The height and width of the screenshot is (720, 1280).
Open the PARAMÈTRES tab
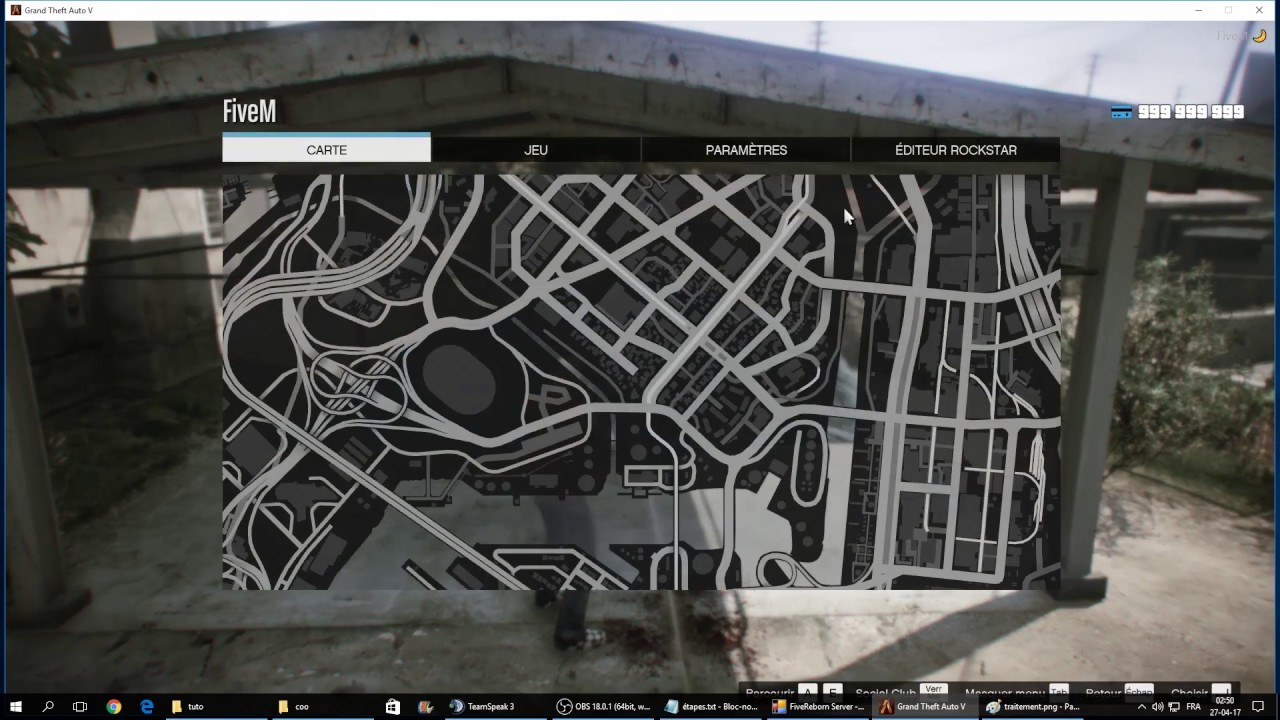coord(746,149)
